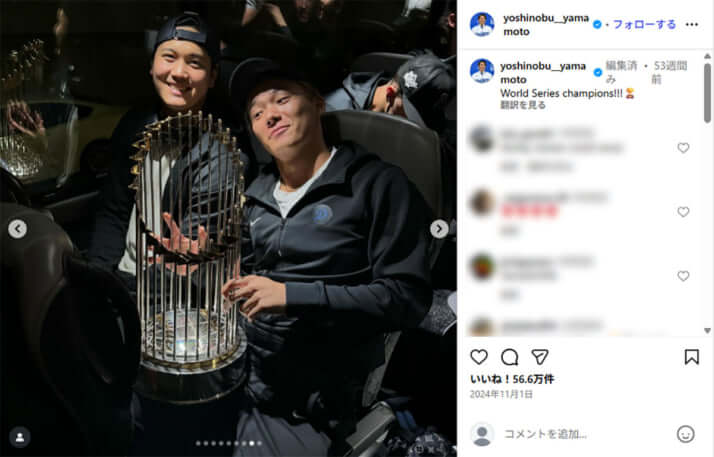Click the comments scrollbar down arrow
The image size is (714, 457).
[707, 330]
